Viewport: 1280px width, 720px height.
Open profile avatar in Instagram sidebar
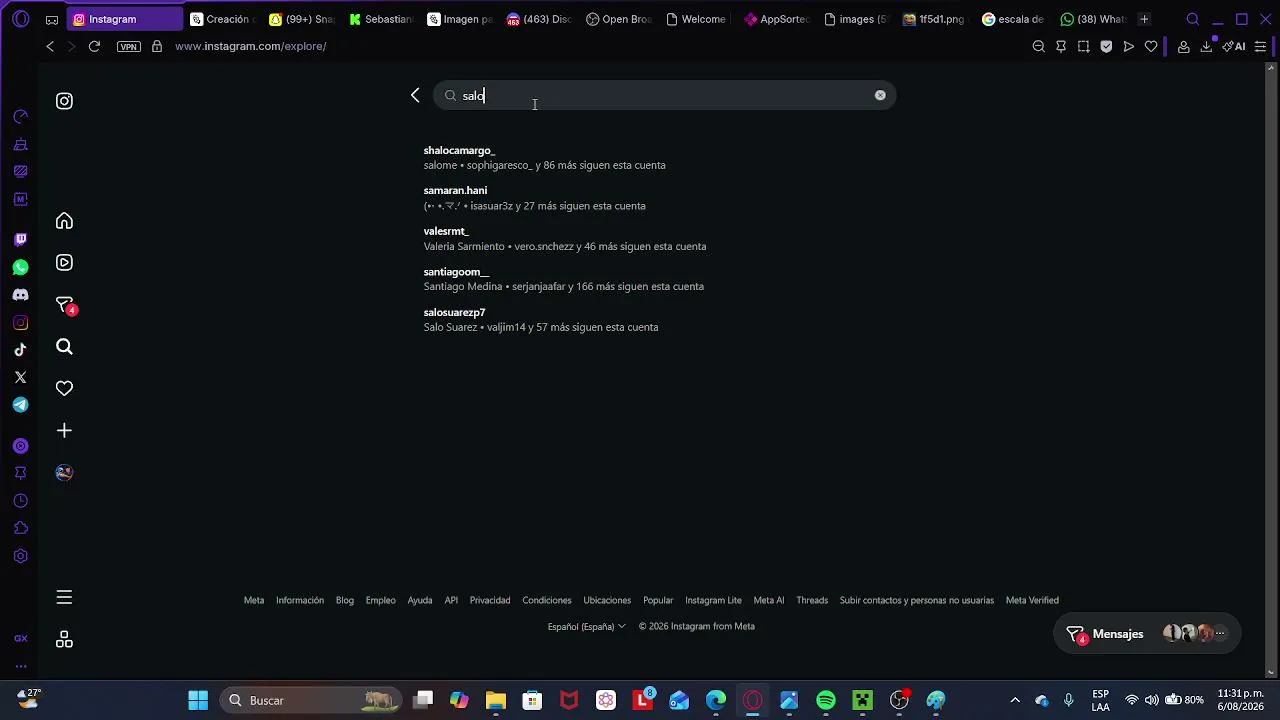click(64, 473)
